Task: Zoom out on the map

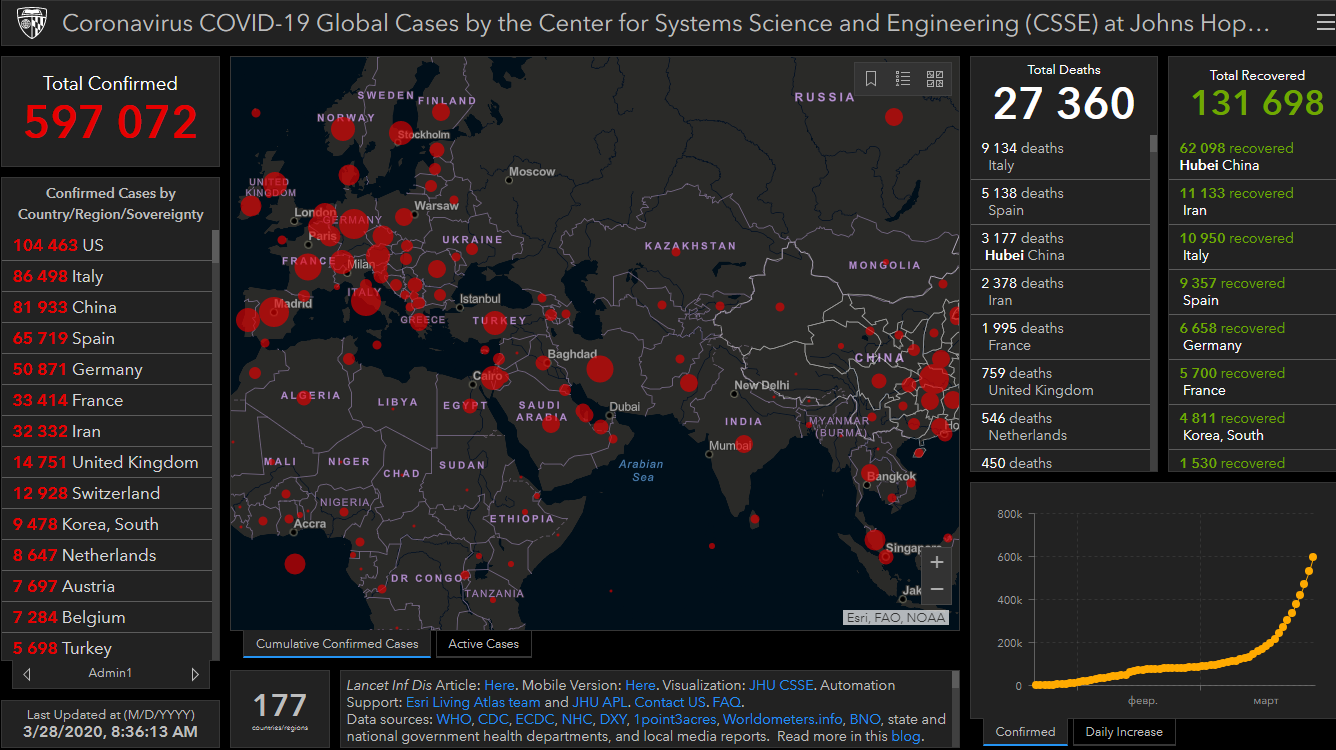Action: (936, 590)
